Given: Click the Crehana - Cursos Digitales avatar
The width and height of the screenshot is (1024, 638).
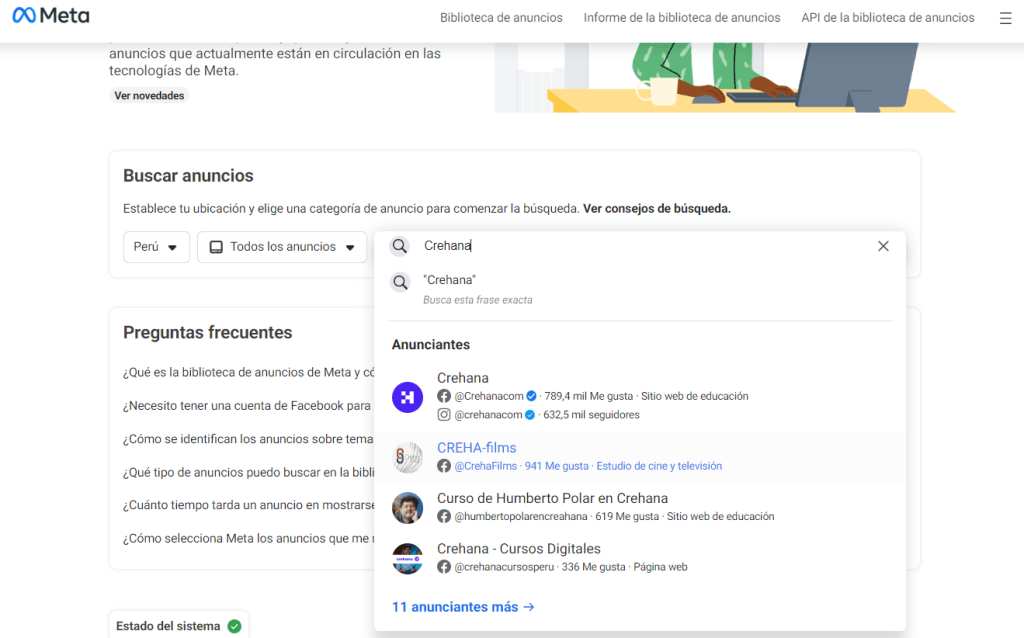Looking at the screenshot, I should 408,558.
